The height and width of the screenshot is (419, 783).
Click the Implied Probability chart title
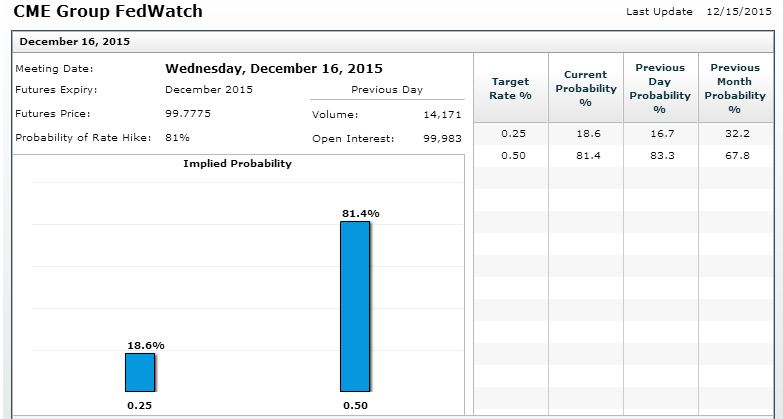coord(237,164)
